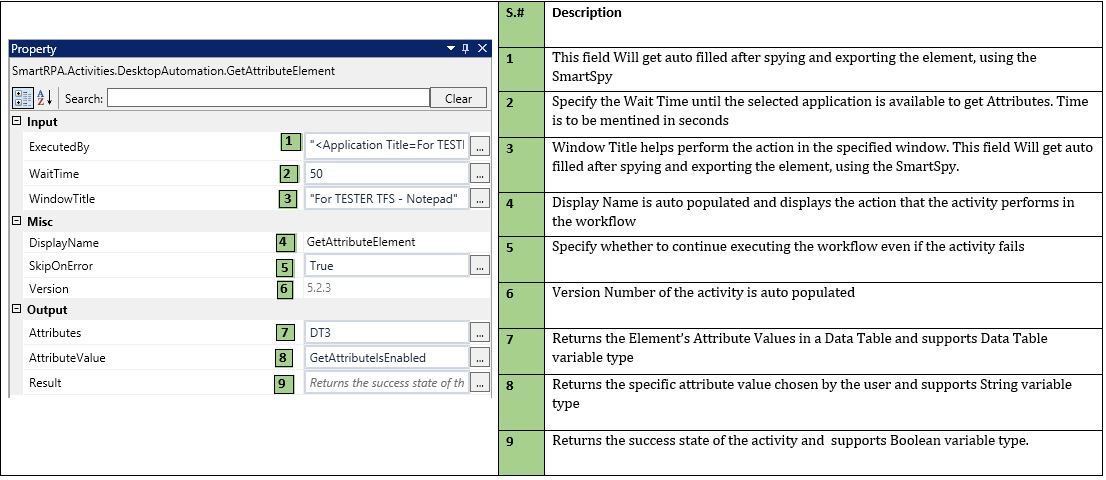Collapse the Misc section
This screenshot has width=1106, height=480.
click(x=16, y=222)
